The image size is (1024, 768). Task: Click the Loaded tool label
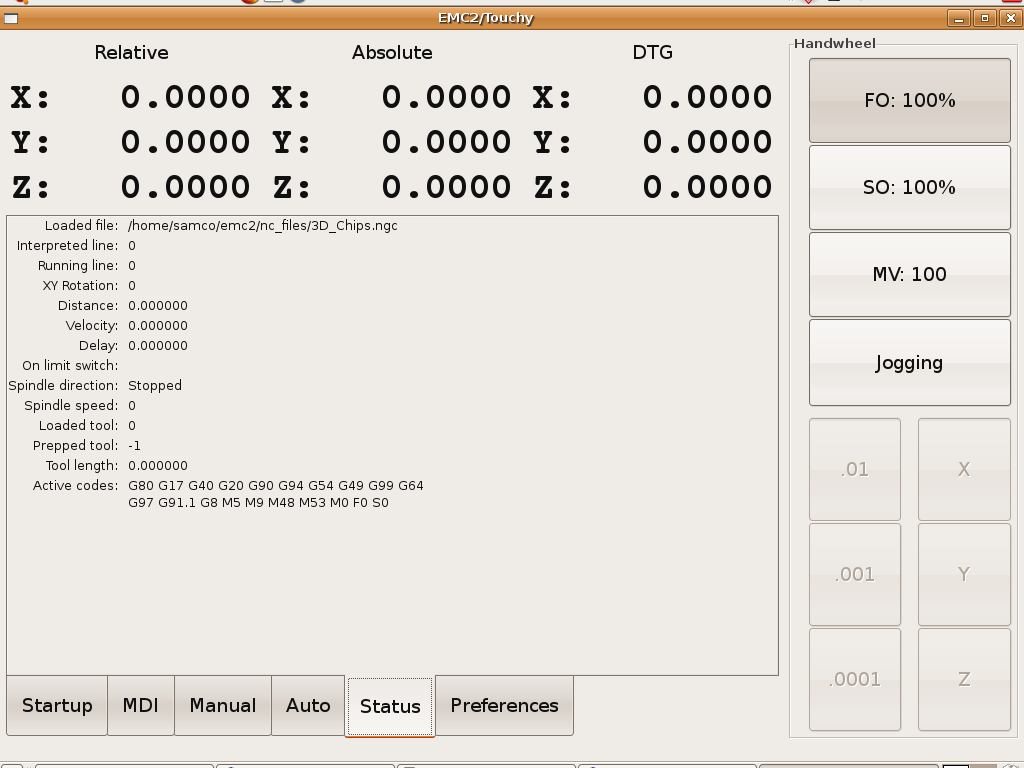[x=78, y=426]
